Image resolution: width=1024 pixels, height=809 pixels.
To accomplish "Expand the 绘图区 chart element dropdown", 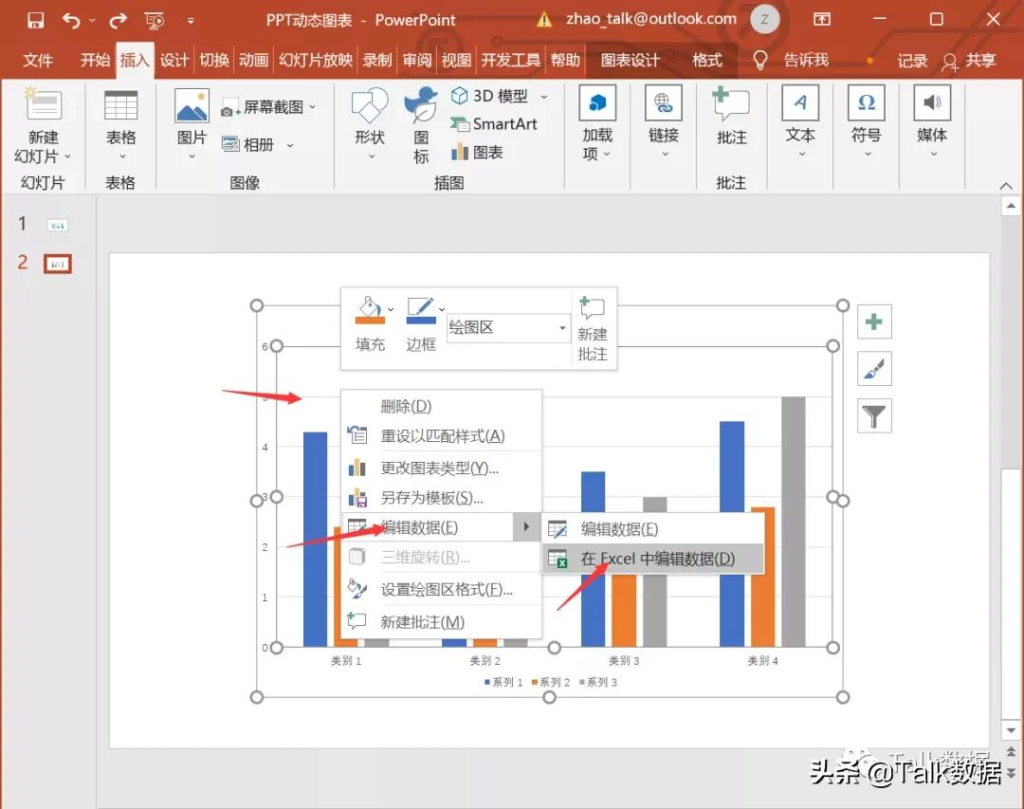I will [x=562, y=328].
